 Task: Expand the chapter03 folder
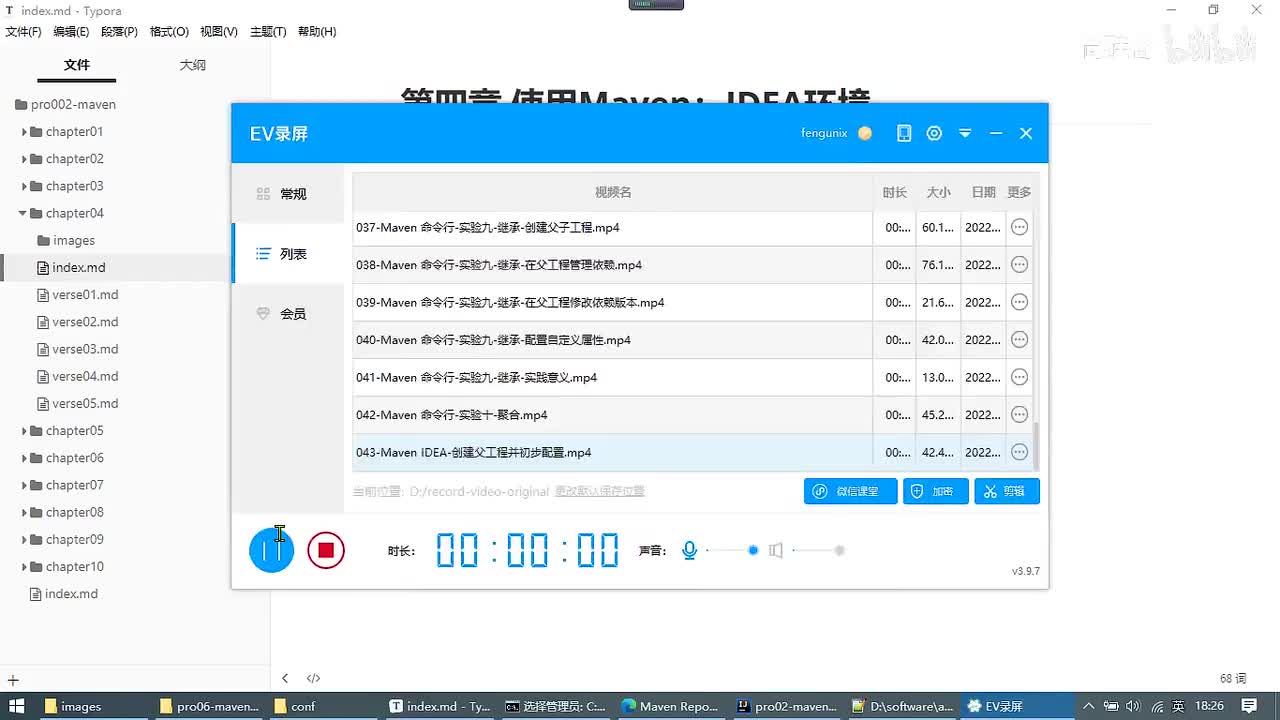click(25, 186)
